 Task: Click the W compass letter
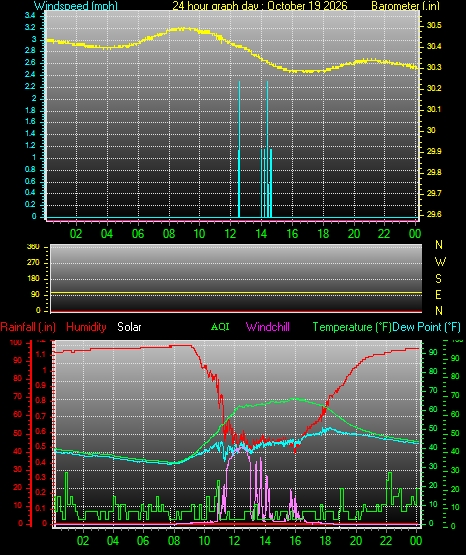point(440,262)
